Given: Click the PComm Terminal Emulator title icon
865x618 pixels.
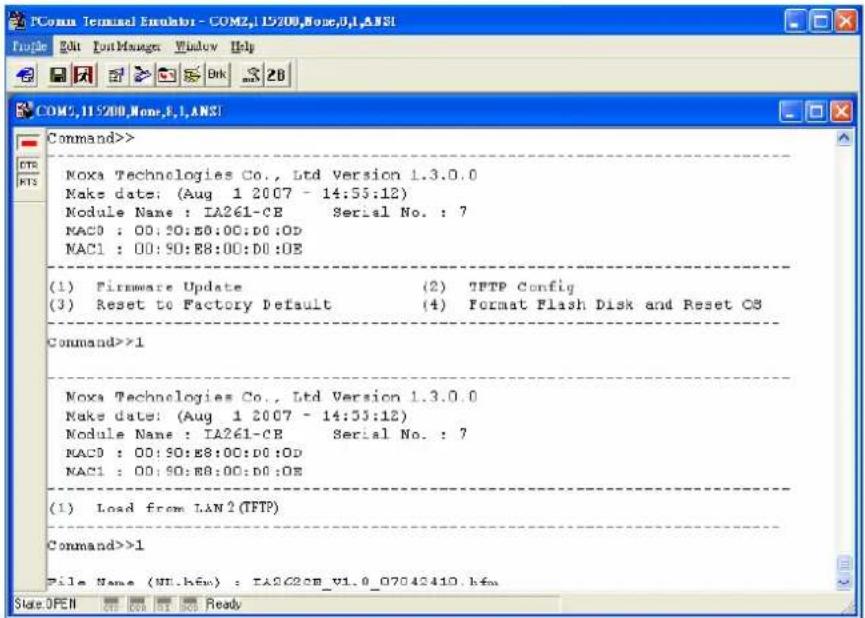Looking at the screenshot, I should tap(19, 22).
